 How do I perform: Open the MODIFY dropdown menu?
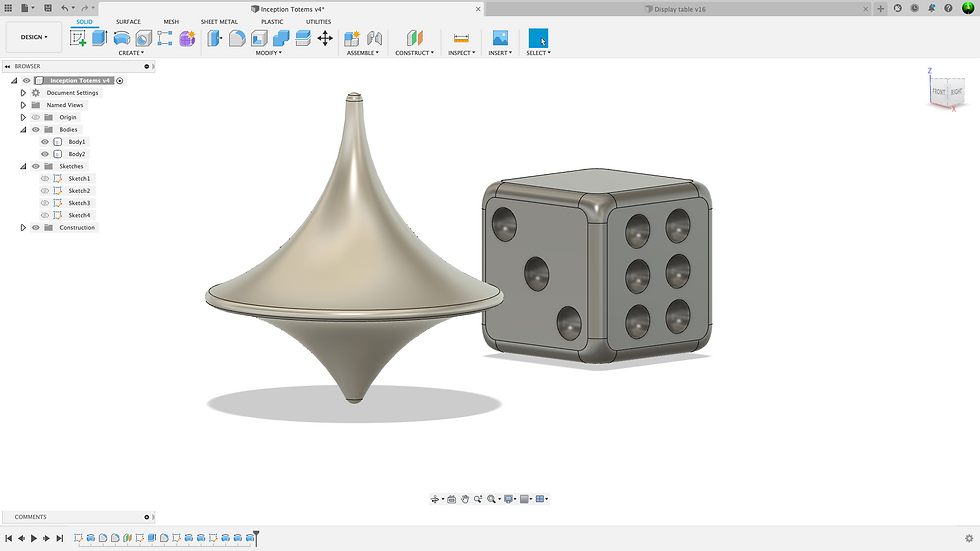(x=268, y=53)
